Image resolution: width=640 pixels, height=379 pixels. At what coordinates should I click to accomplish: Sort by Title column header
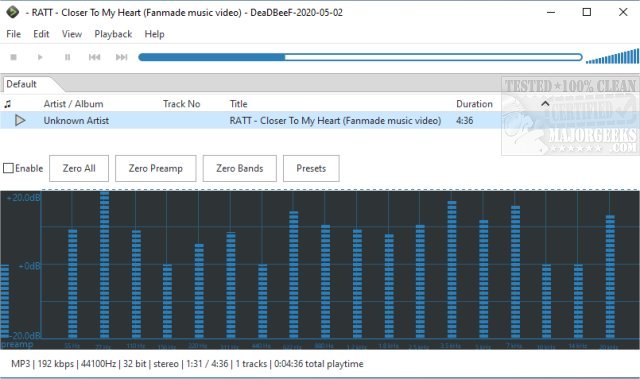[x=238, y=104]
